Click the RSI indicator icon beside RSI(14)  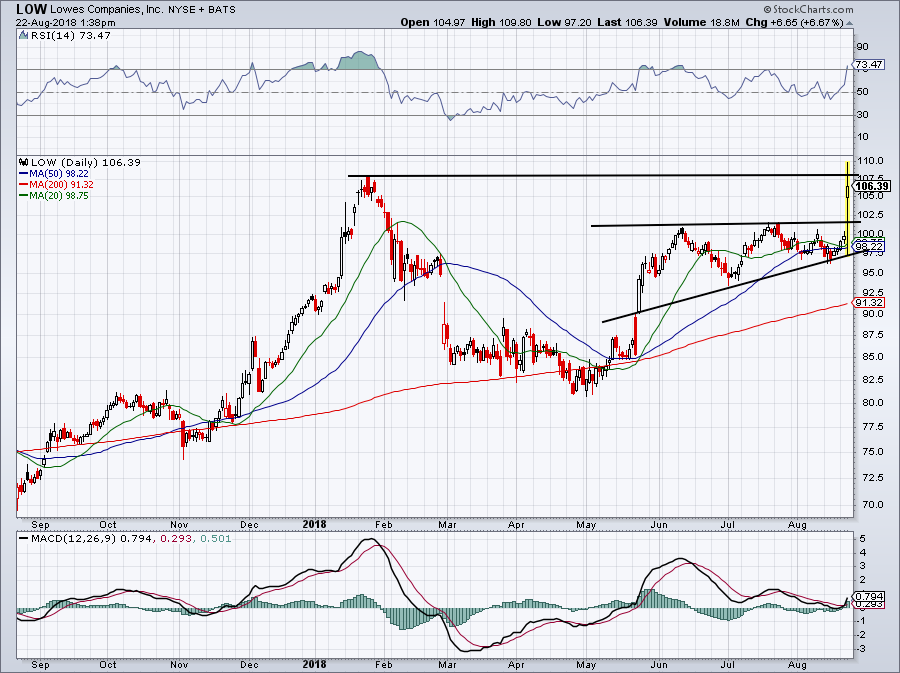(23, 35)
